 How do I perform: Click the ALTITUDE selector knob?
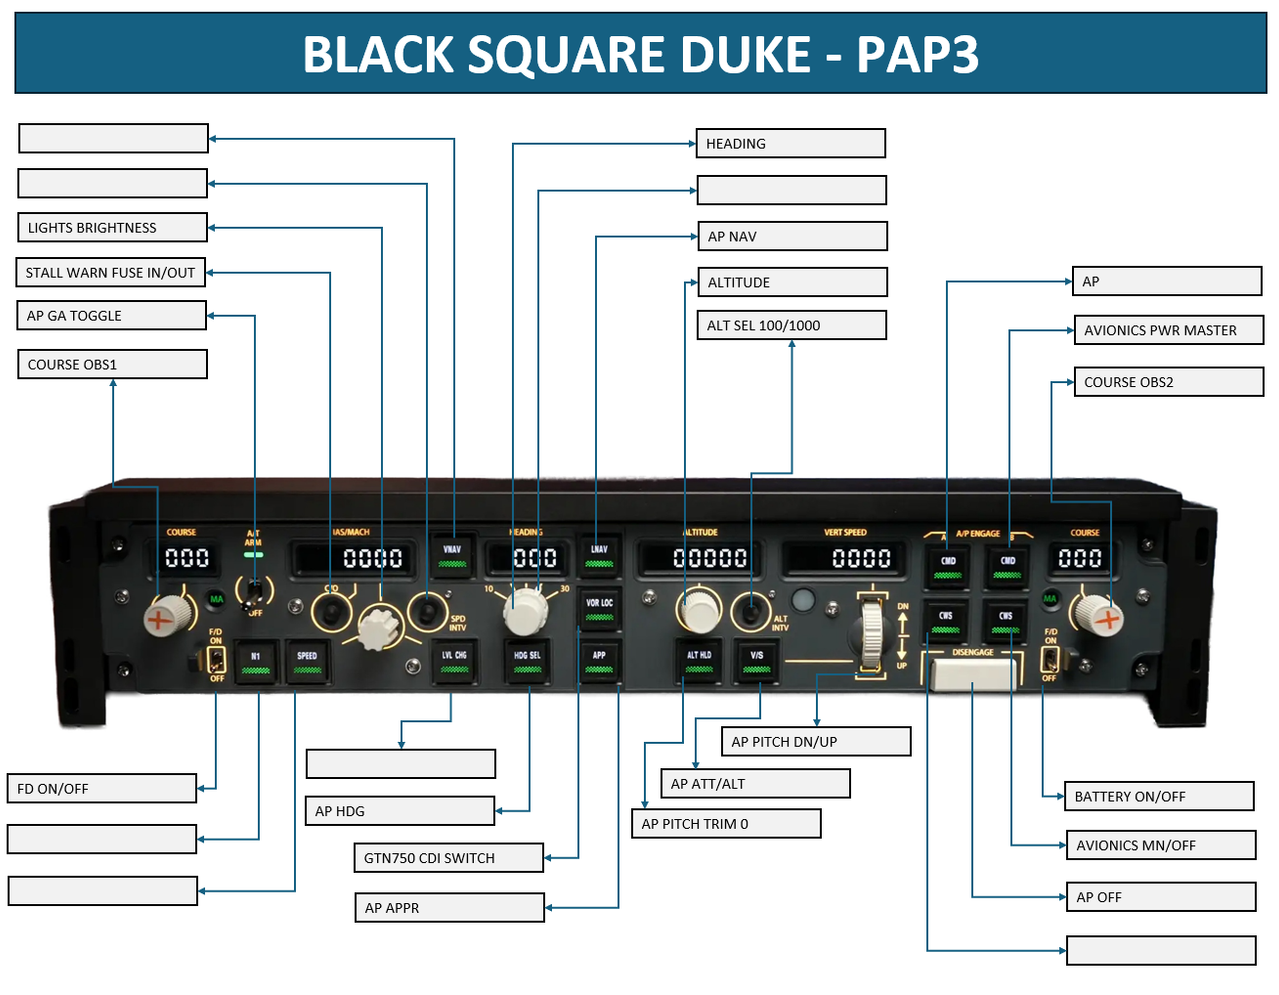click(699, 610)
